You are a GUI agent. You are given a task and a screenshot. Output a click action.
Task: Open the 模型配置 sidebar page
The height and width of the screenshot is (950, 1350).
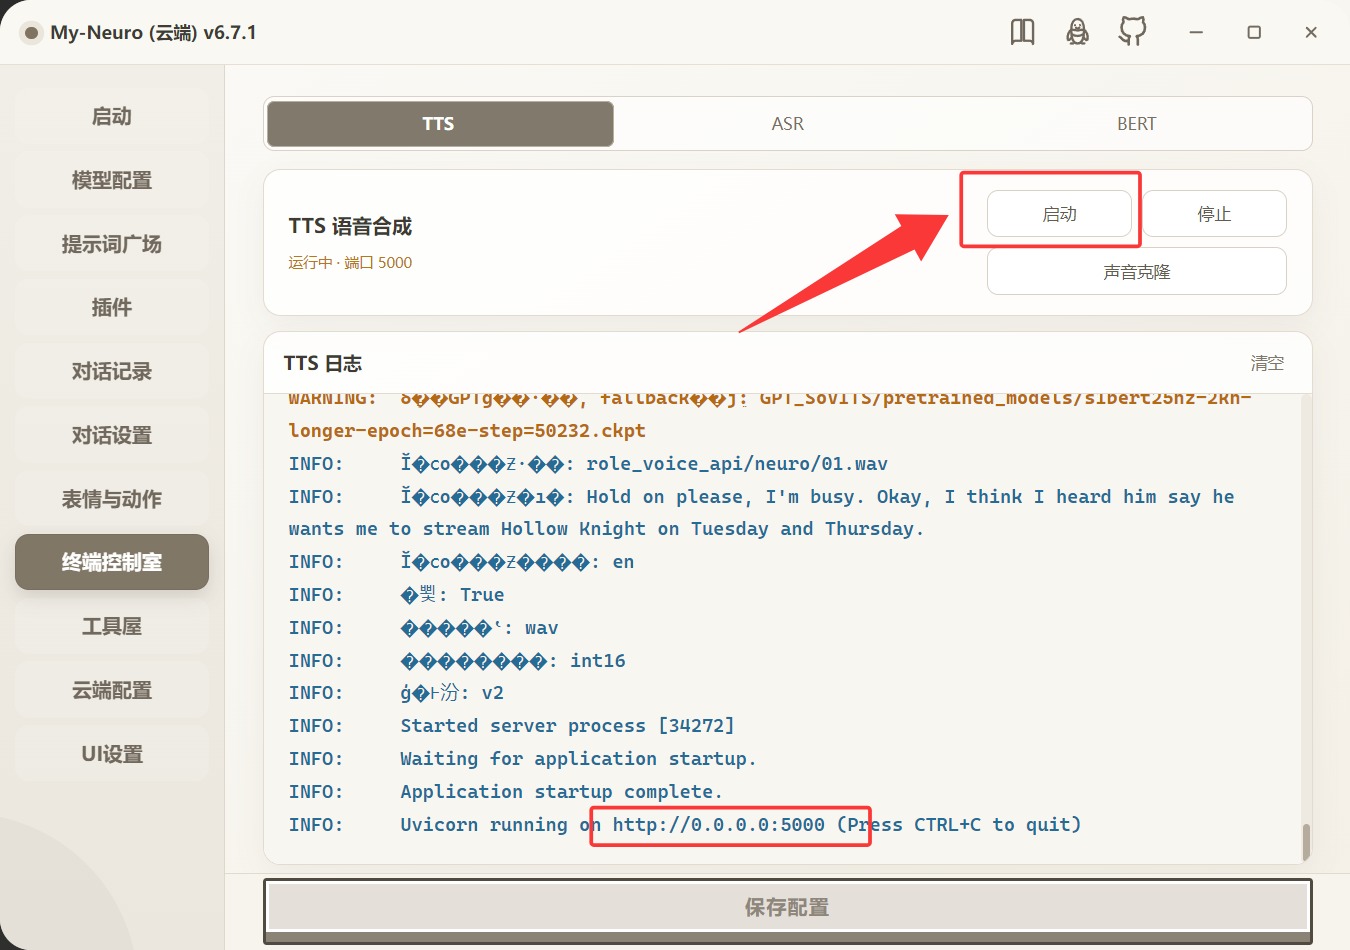point(112,181)
